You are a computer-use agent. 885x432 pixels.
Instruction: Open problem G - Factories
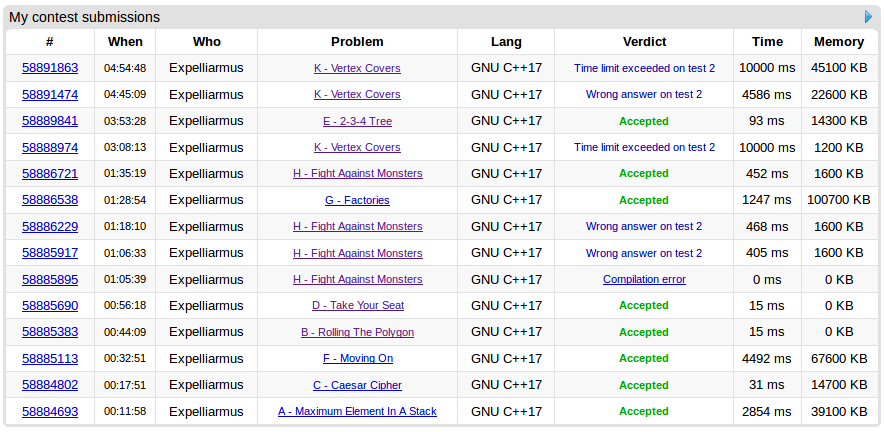(357, 200)
